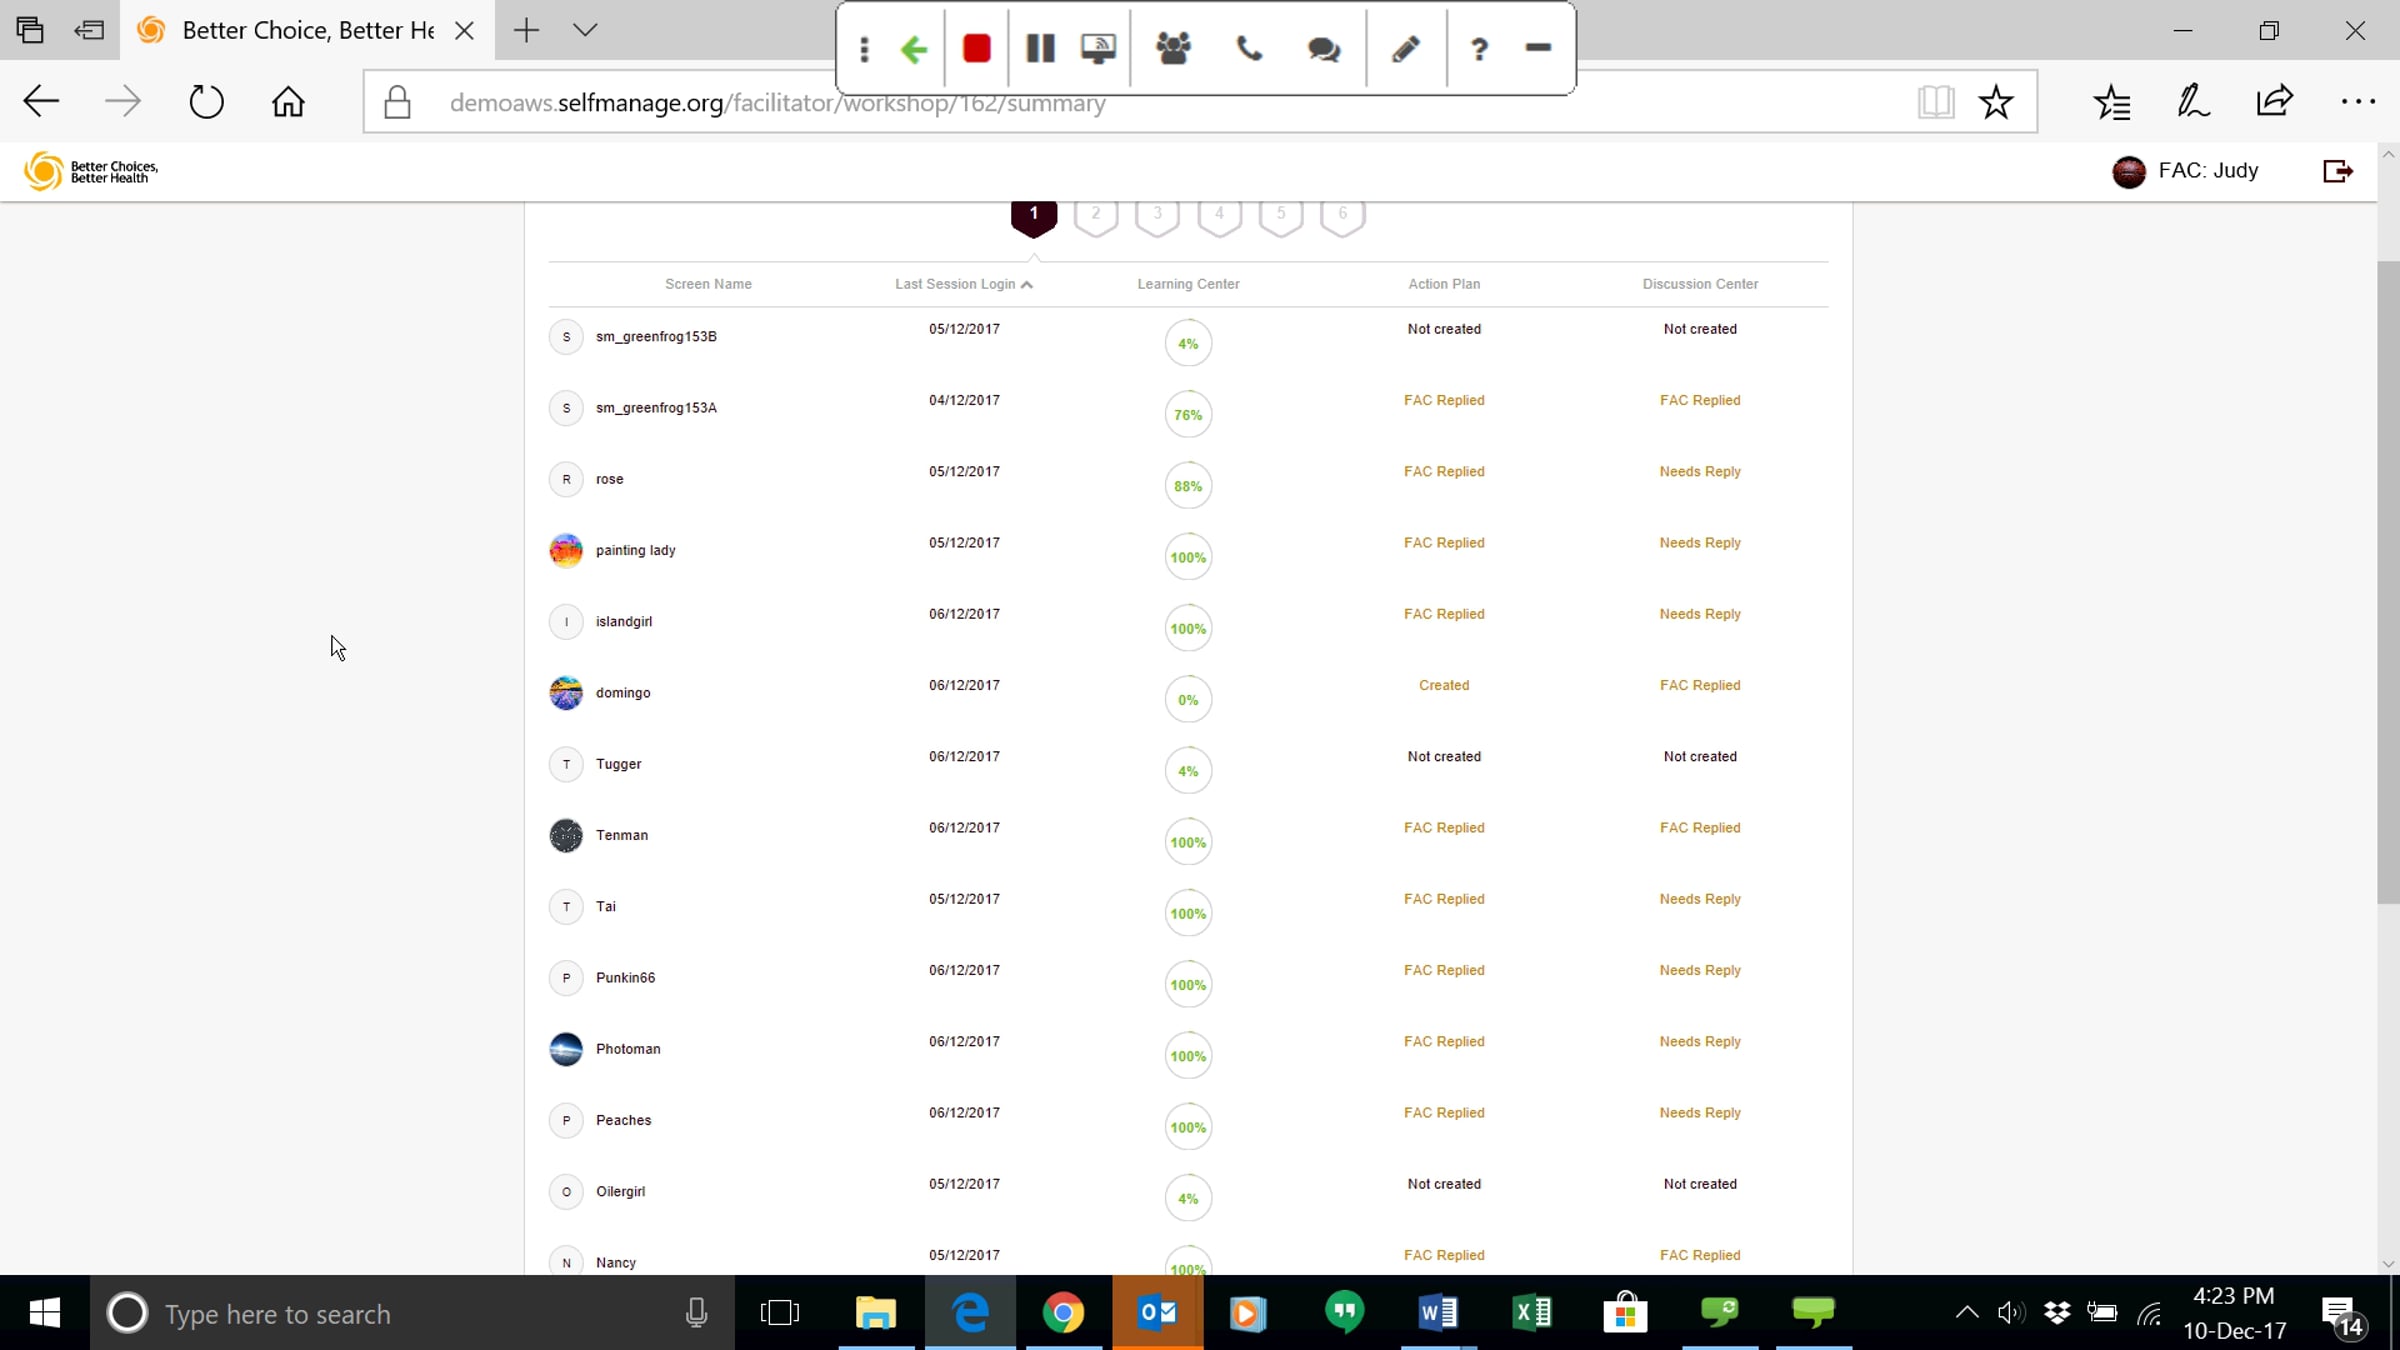The width and height of the screenshot is (2400, 1350).
Task: Expand the system tray hidden icons arrow
Action: [1966, 1312]
